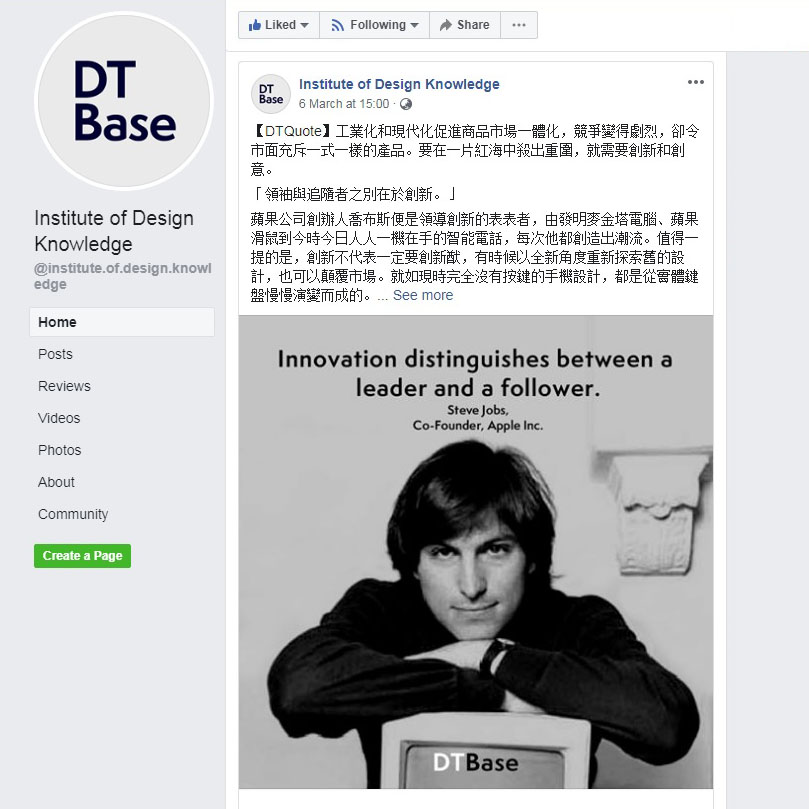Expand post text with See more
The width and height of the screenshot is (809, 809).
[x=423, y=295]
